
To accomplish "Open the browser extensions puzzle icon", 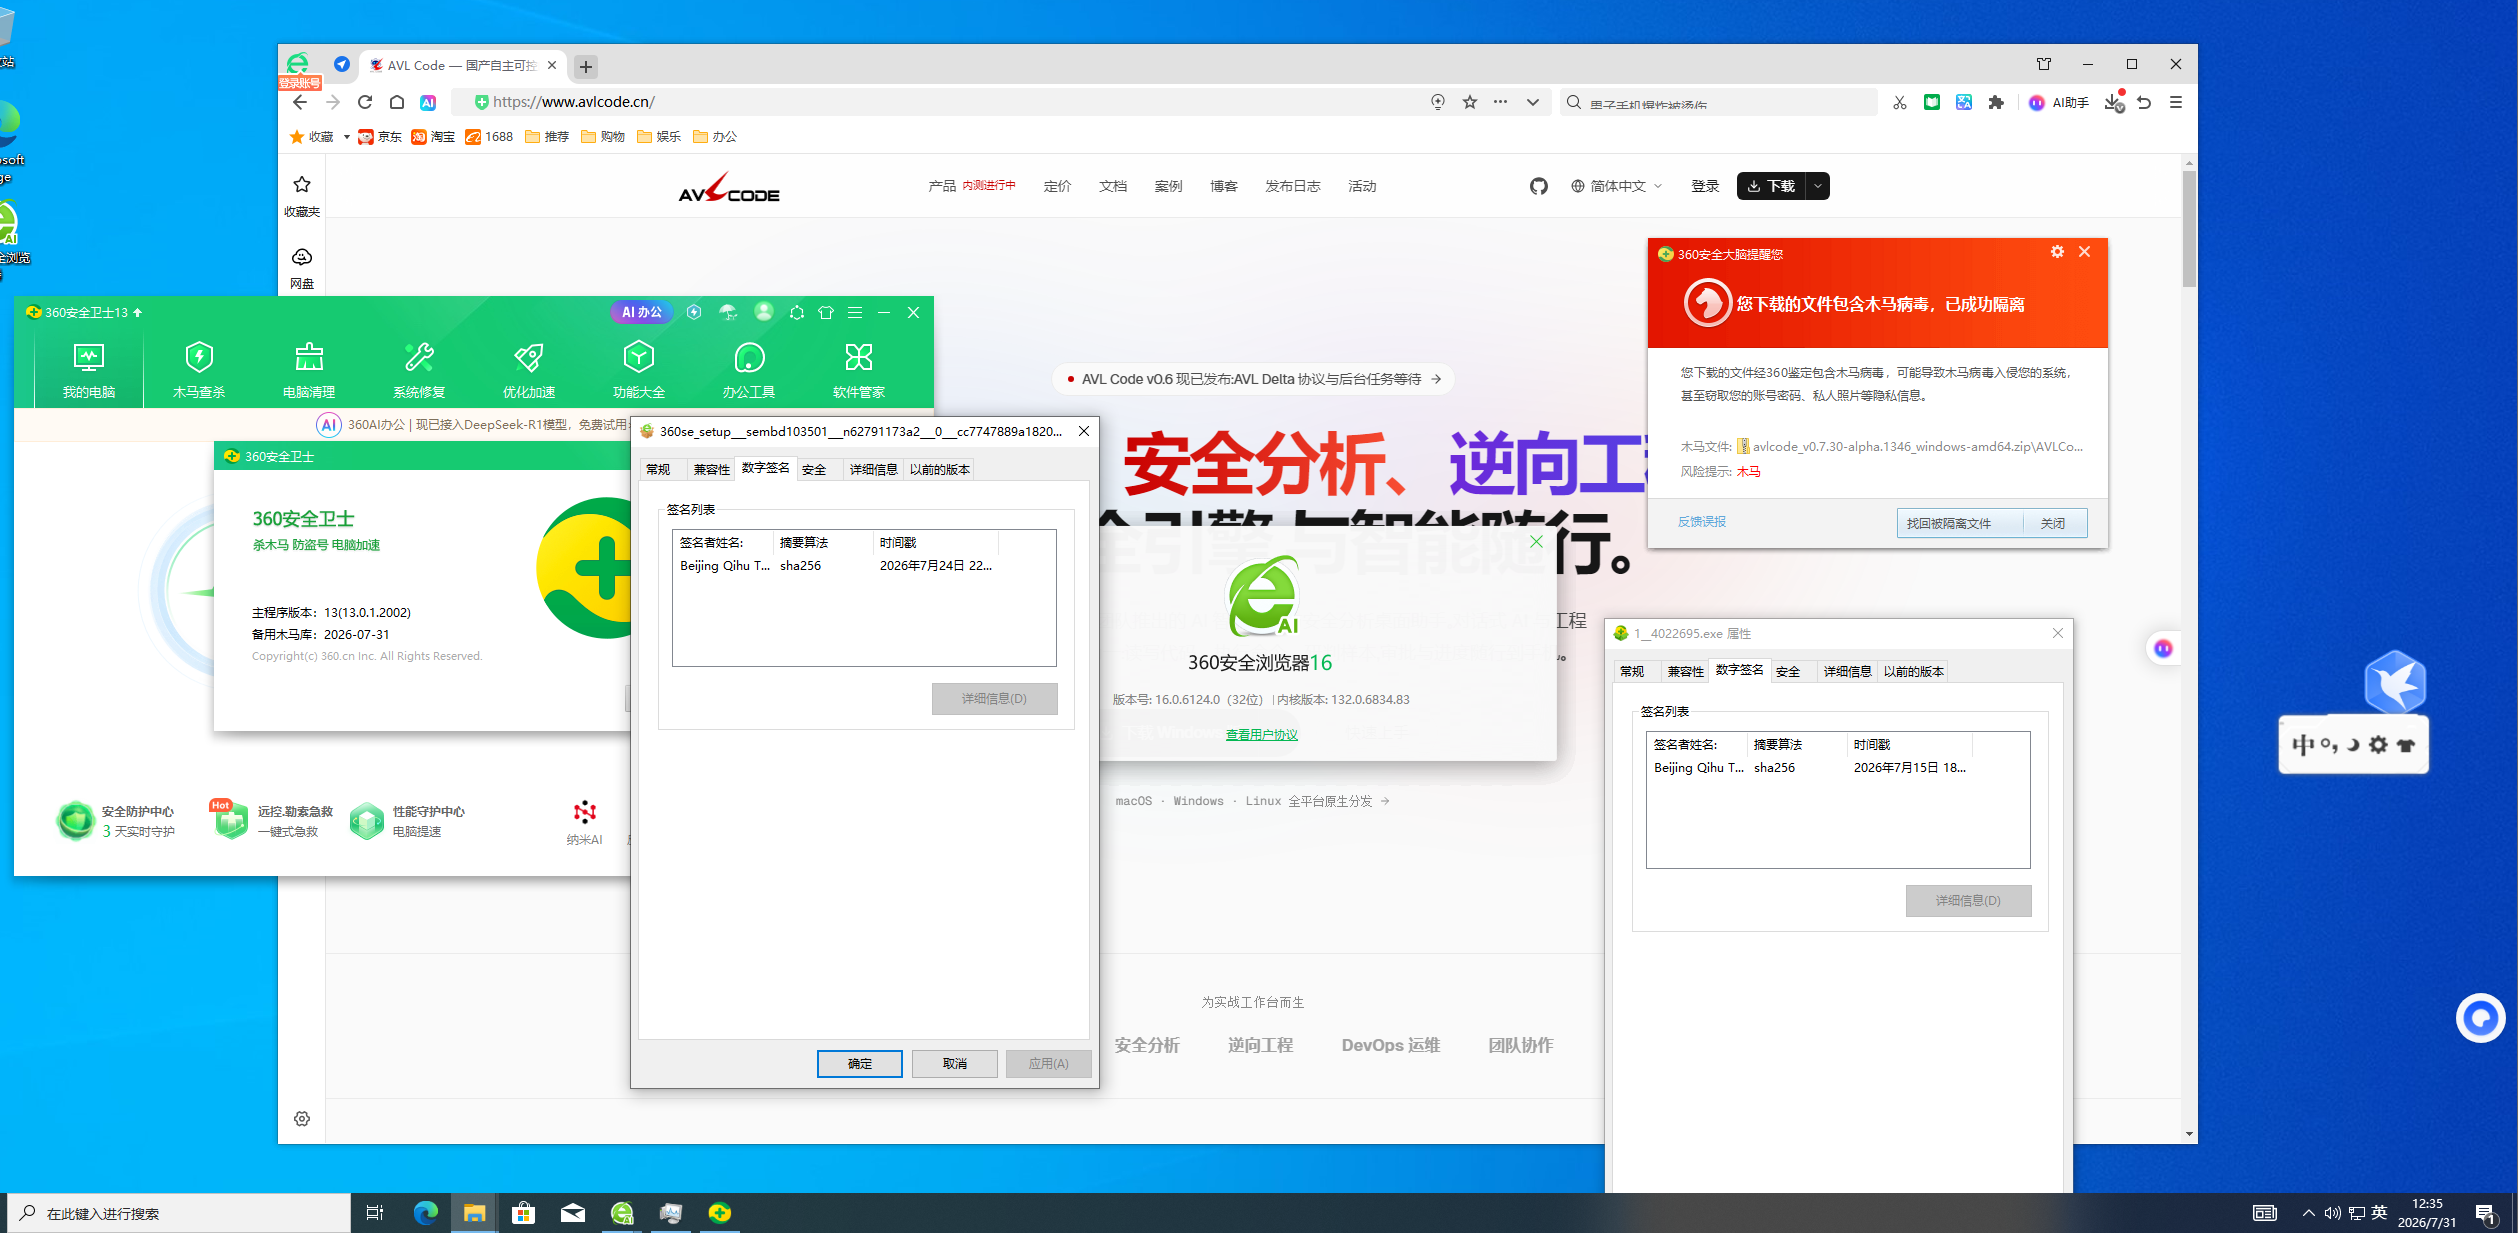I will coord(1996,102).
